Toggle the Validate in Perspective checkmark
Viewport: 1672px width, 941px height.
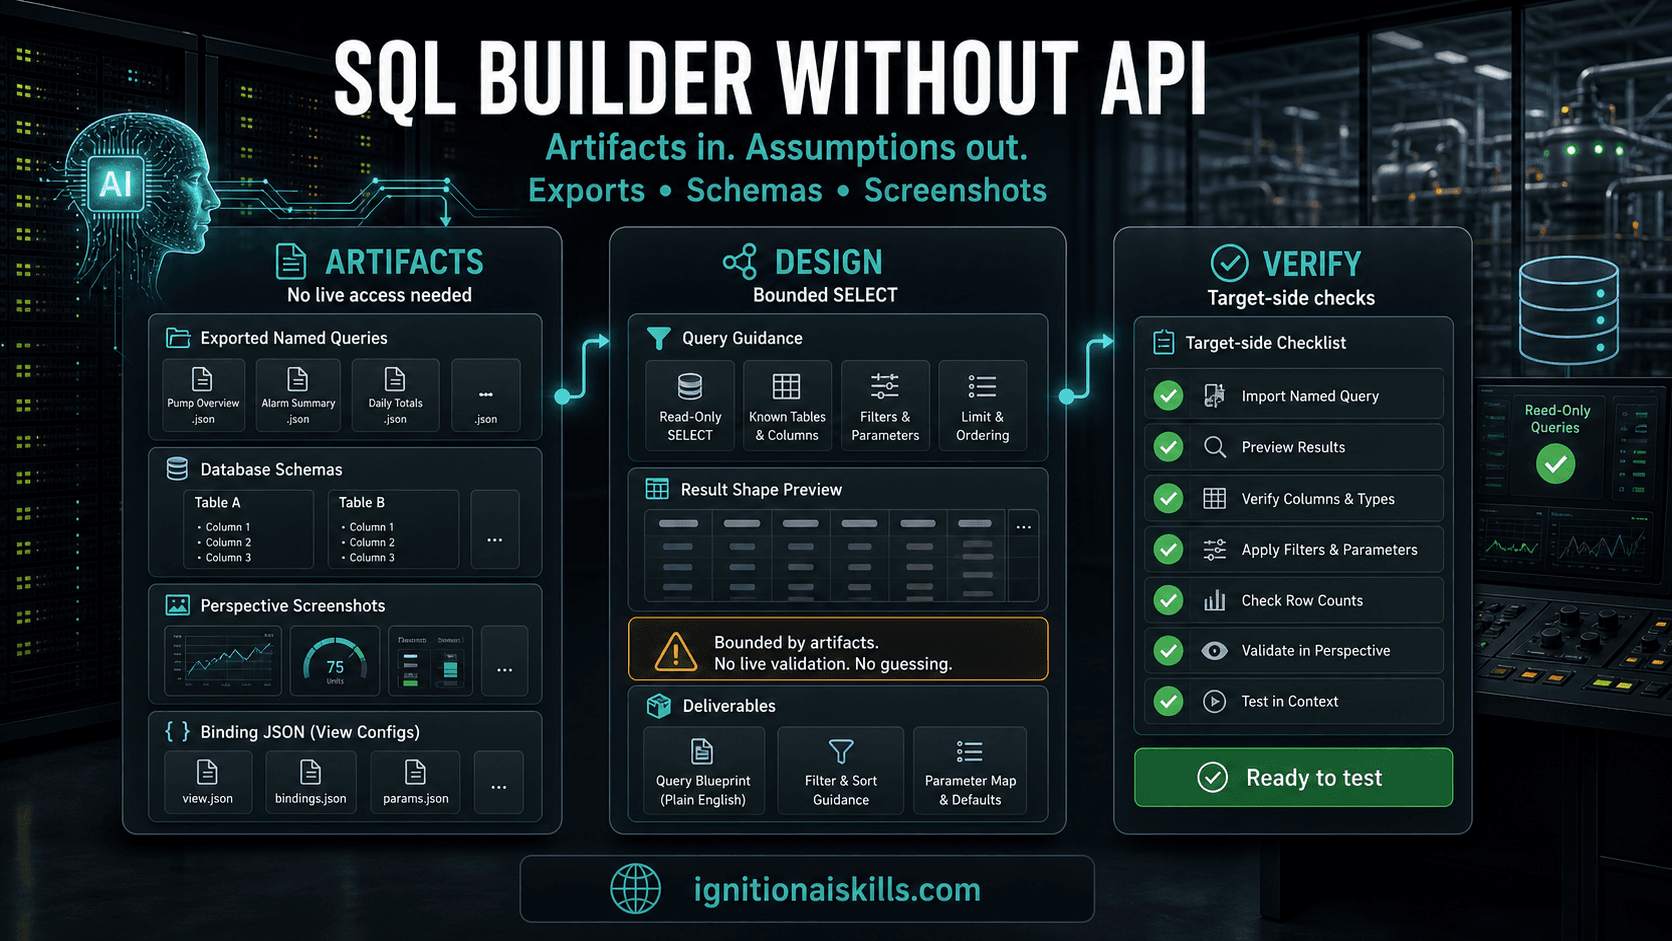[x=1168, y=651]
